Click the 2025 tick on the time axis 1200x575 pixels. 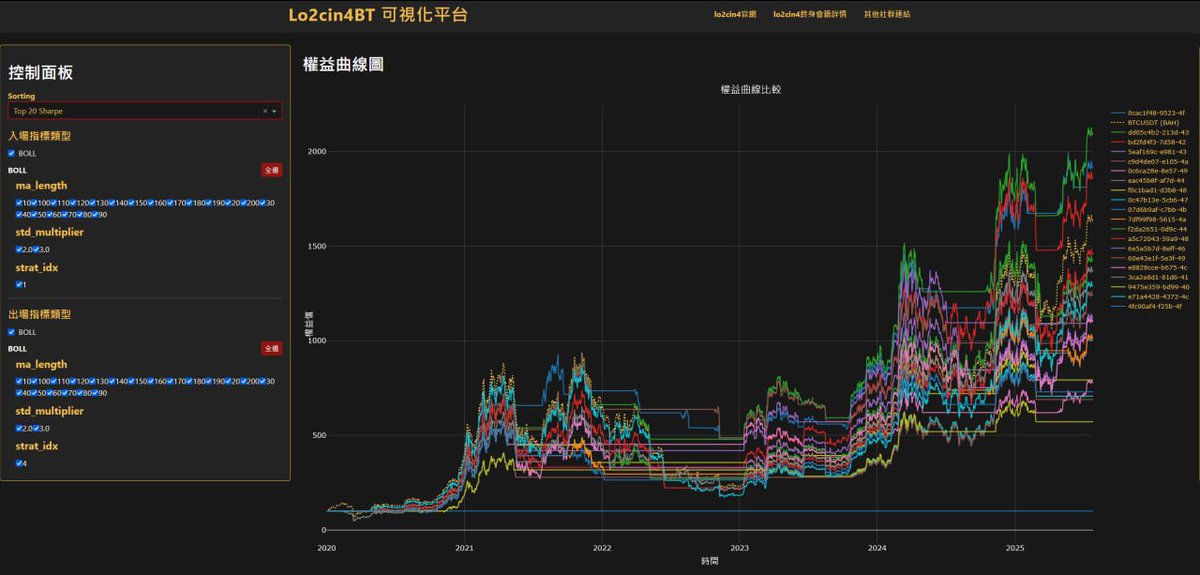click(x=1015, y=548)
